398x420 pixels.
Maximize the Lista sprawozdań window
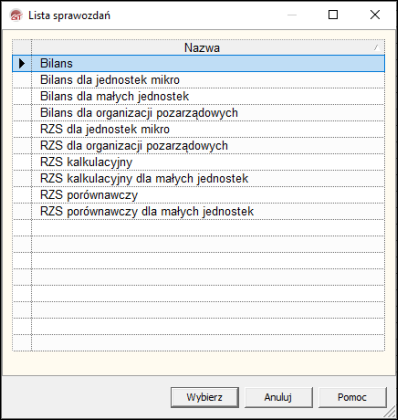(x=333, y=15)
